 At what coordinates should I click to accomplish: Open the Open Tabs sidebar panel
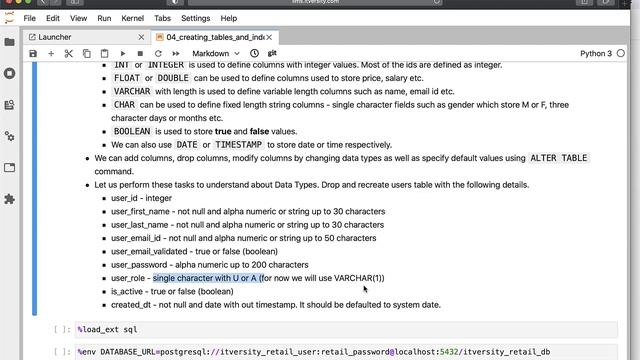[9, 168]
